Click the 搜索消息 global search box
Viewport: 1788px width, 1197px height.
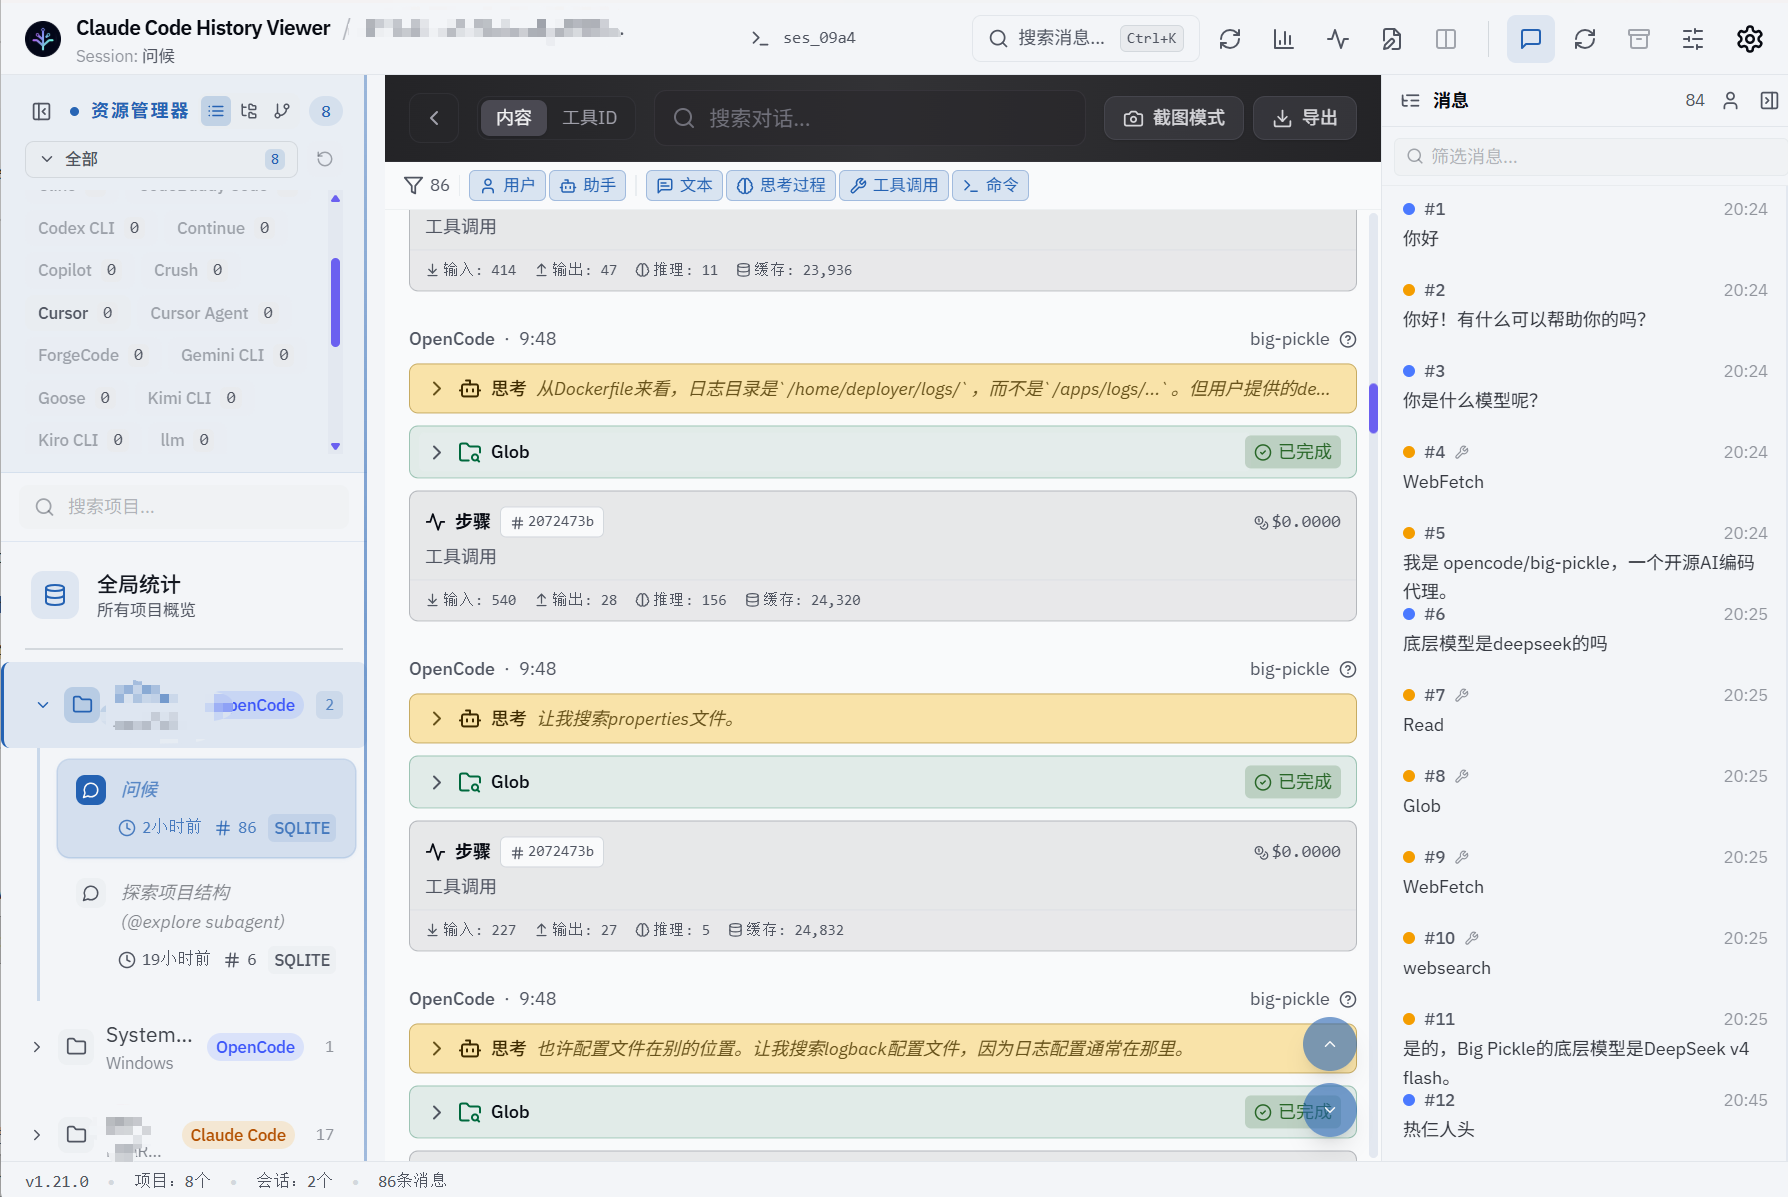click(1085, 39)
